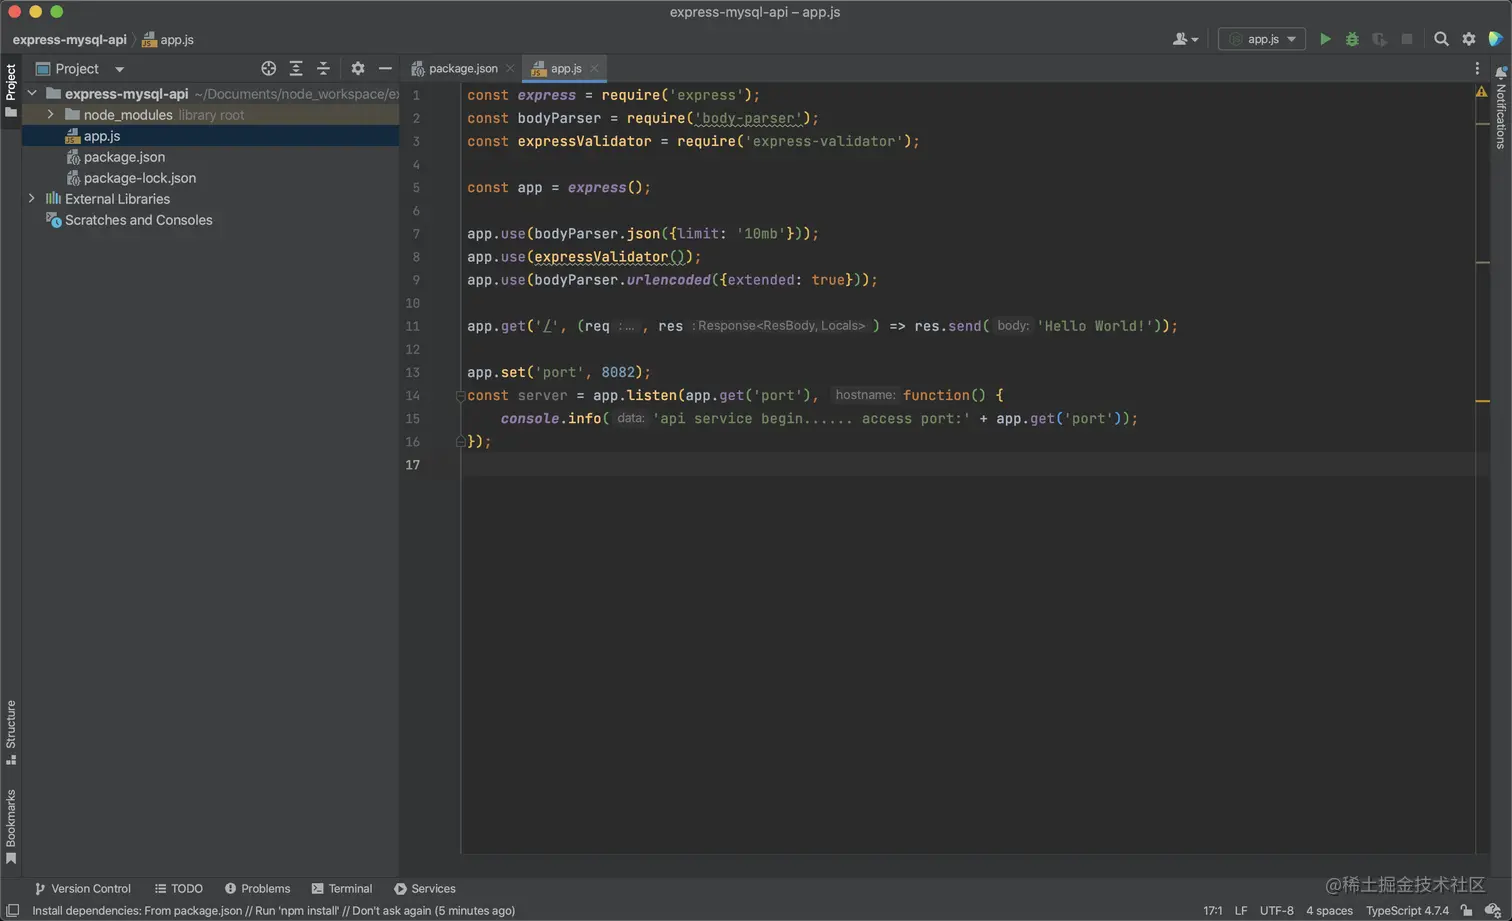1512x921 pixels.
Task: Open Project panel options gear
Action: pos(358,69)
